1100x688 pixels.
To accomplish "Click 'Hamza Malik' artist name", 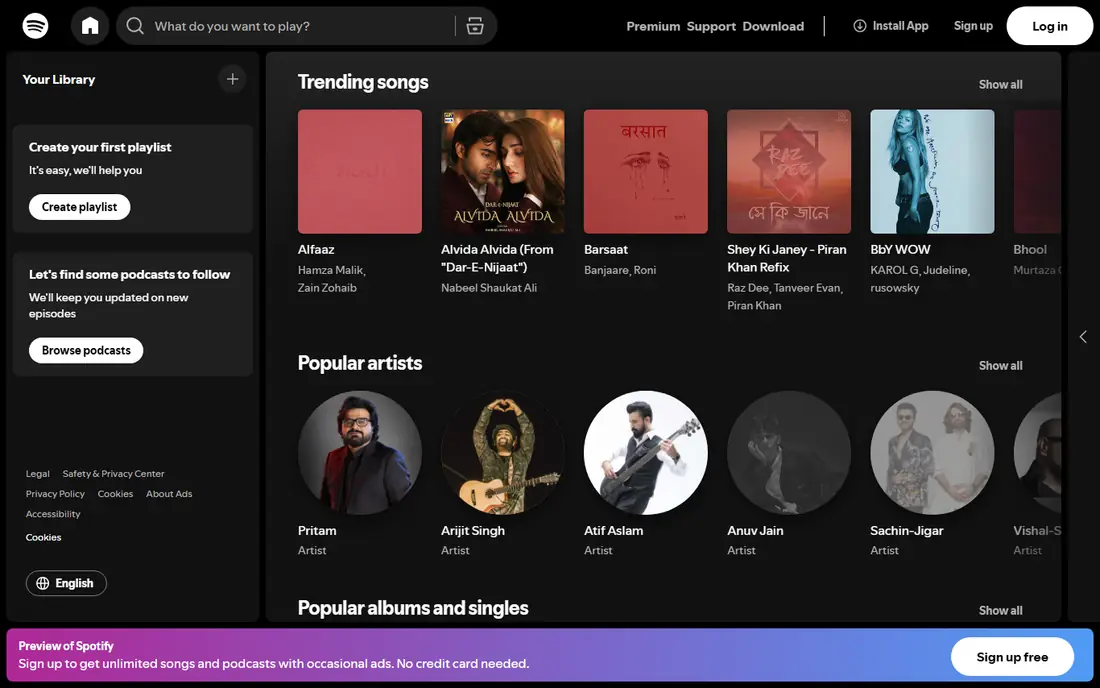I will (x=330, y=270).
